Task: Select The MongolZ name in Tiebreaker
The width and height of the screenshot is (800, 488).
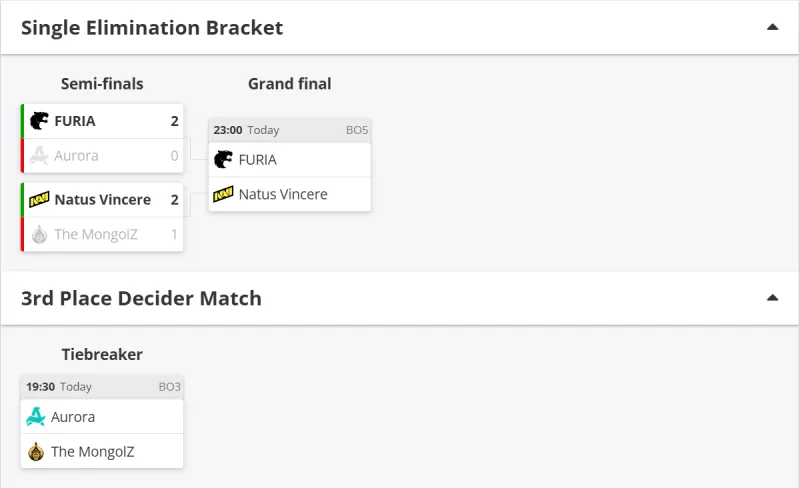Action: point(93,451)
